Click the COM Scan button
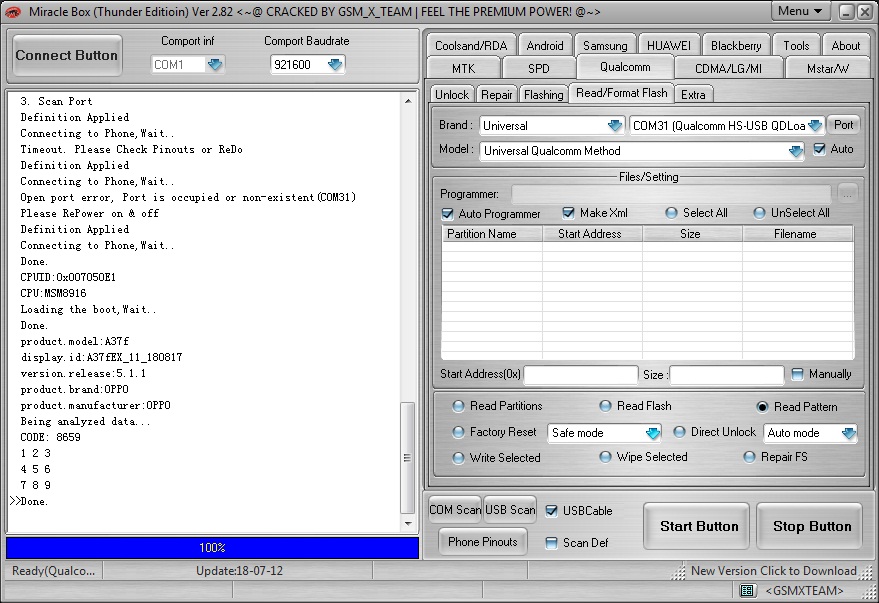This screenshot has height=603, width=879. (455, 509)
